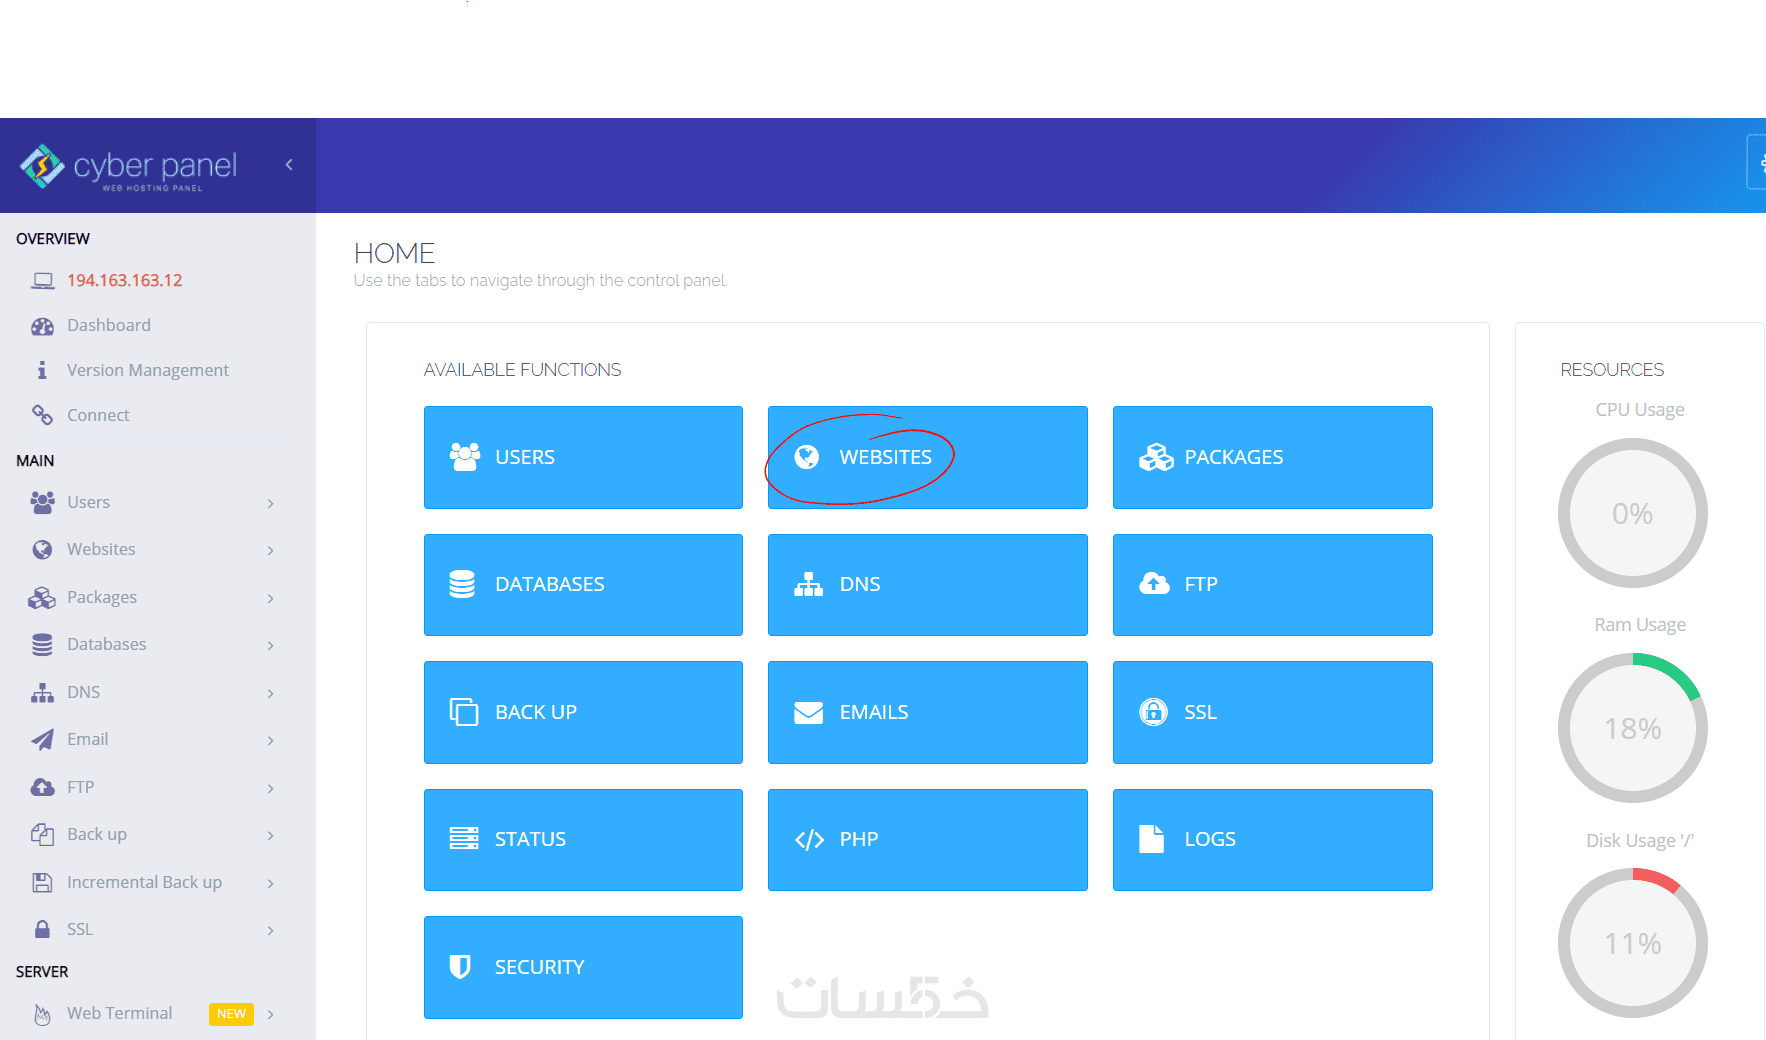
Task: Expand the DNS submenu chevron
Action: (270, 693)
